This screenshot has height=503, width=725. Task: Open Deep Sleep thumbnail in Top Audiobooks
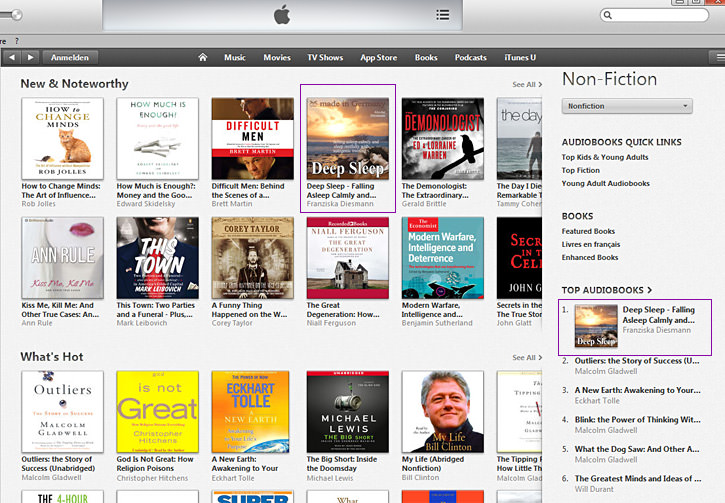tap(596, 326)
